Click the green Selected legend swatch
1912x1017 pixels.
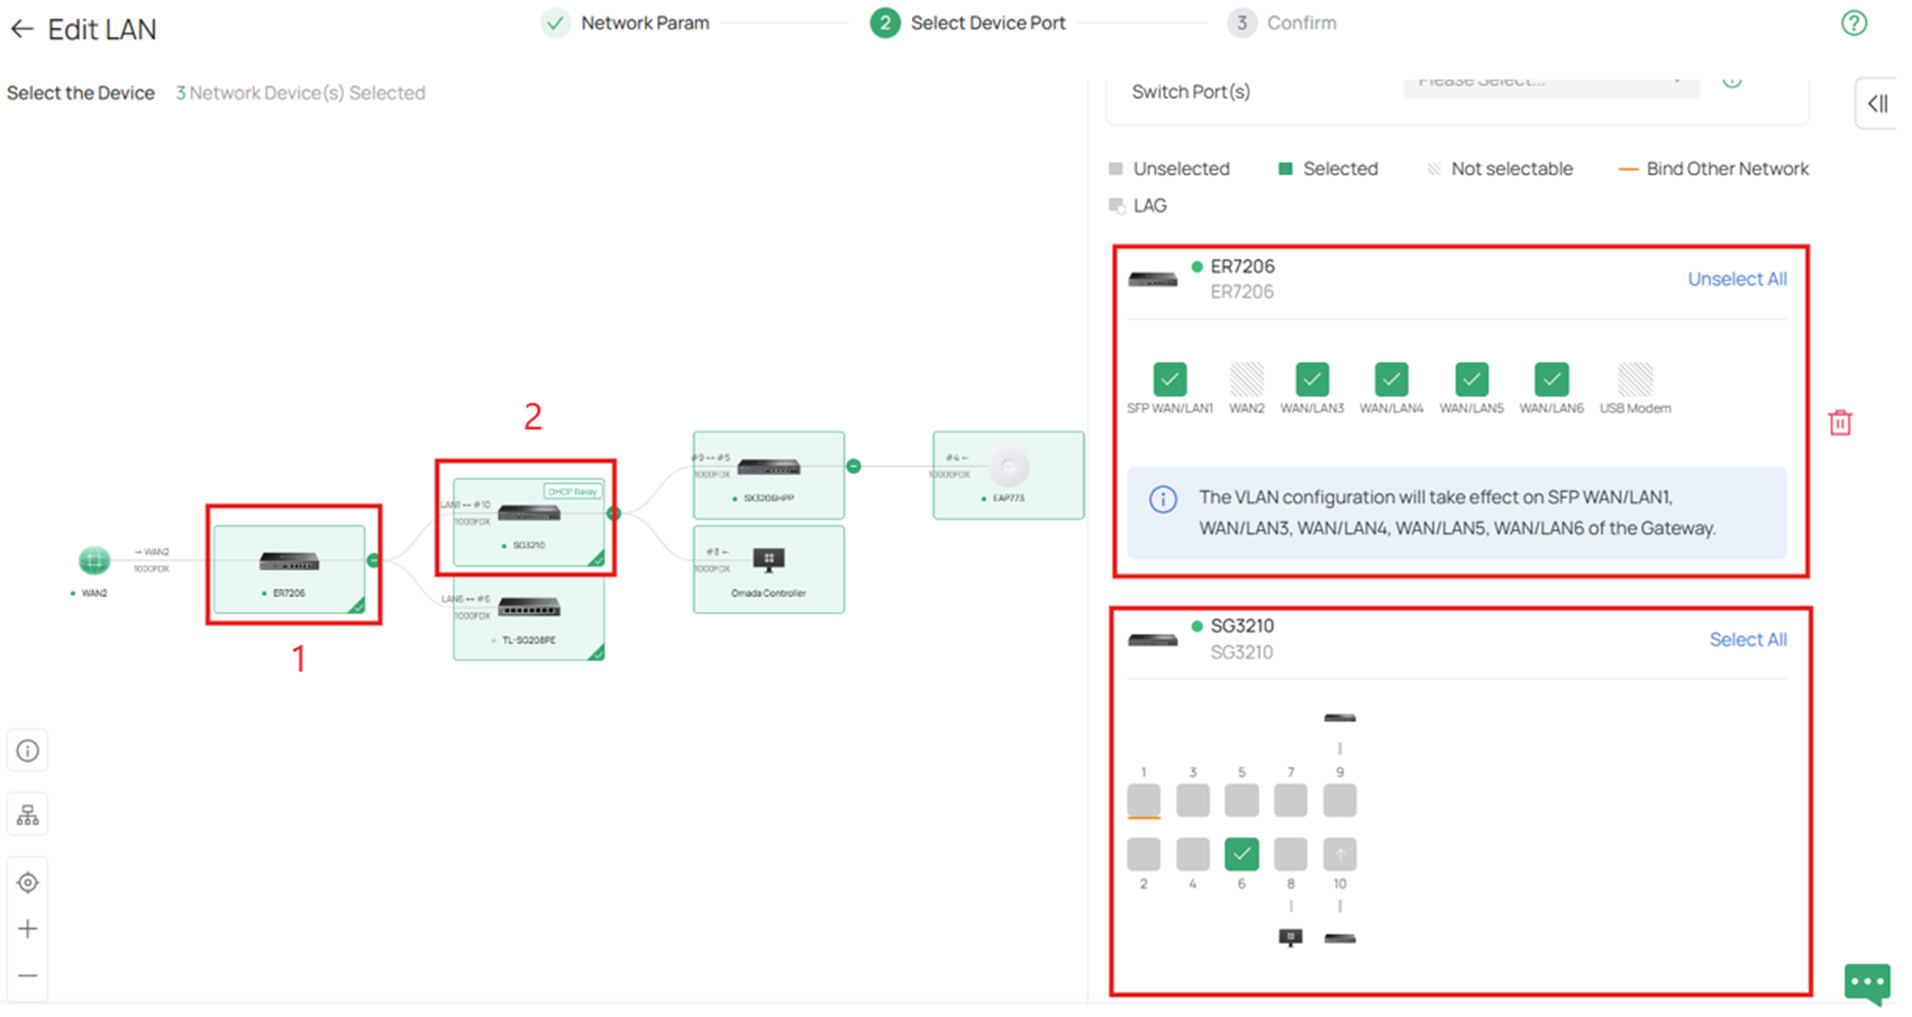coord(1284,168)
